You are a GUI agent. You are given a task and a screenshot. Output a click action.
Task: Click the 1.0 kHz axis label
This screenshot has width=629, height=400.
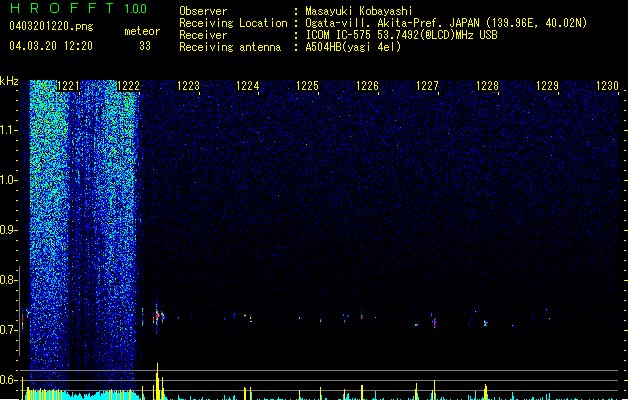pyautogui.click(x=7, y=180)
